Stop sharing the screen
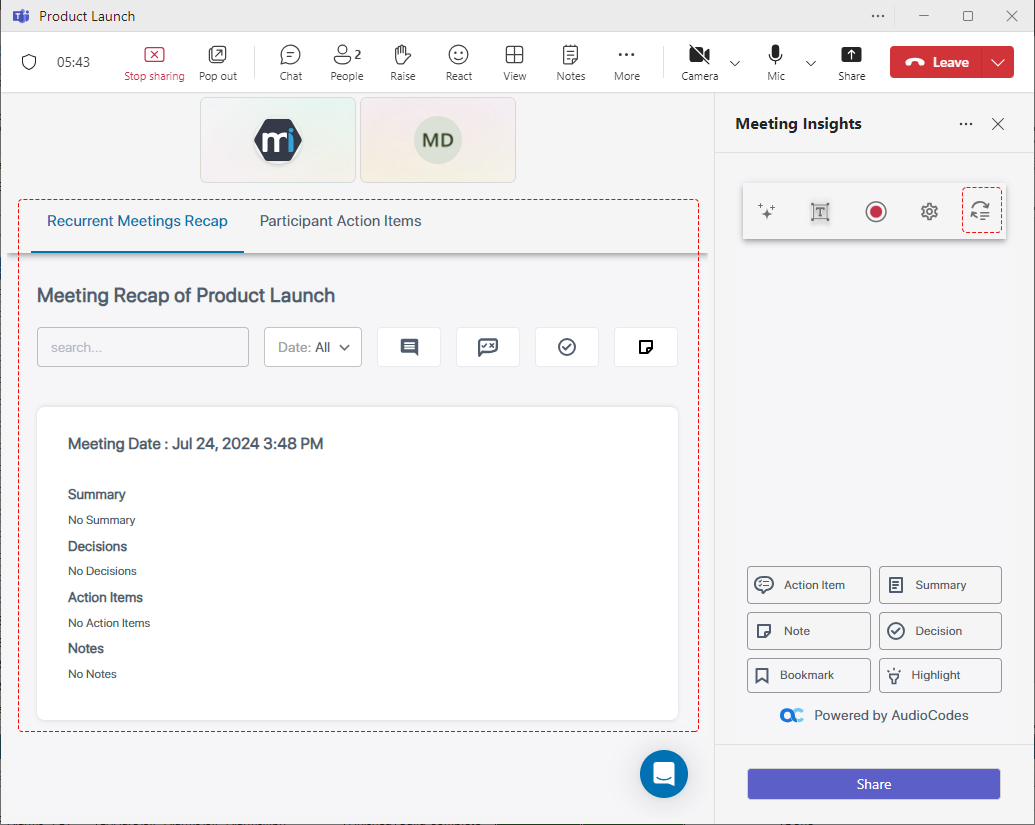Screen dimensions: 1035x825 point(154,62)
